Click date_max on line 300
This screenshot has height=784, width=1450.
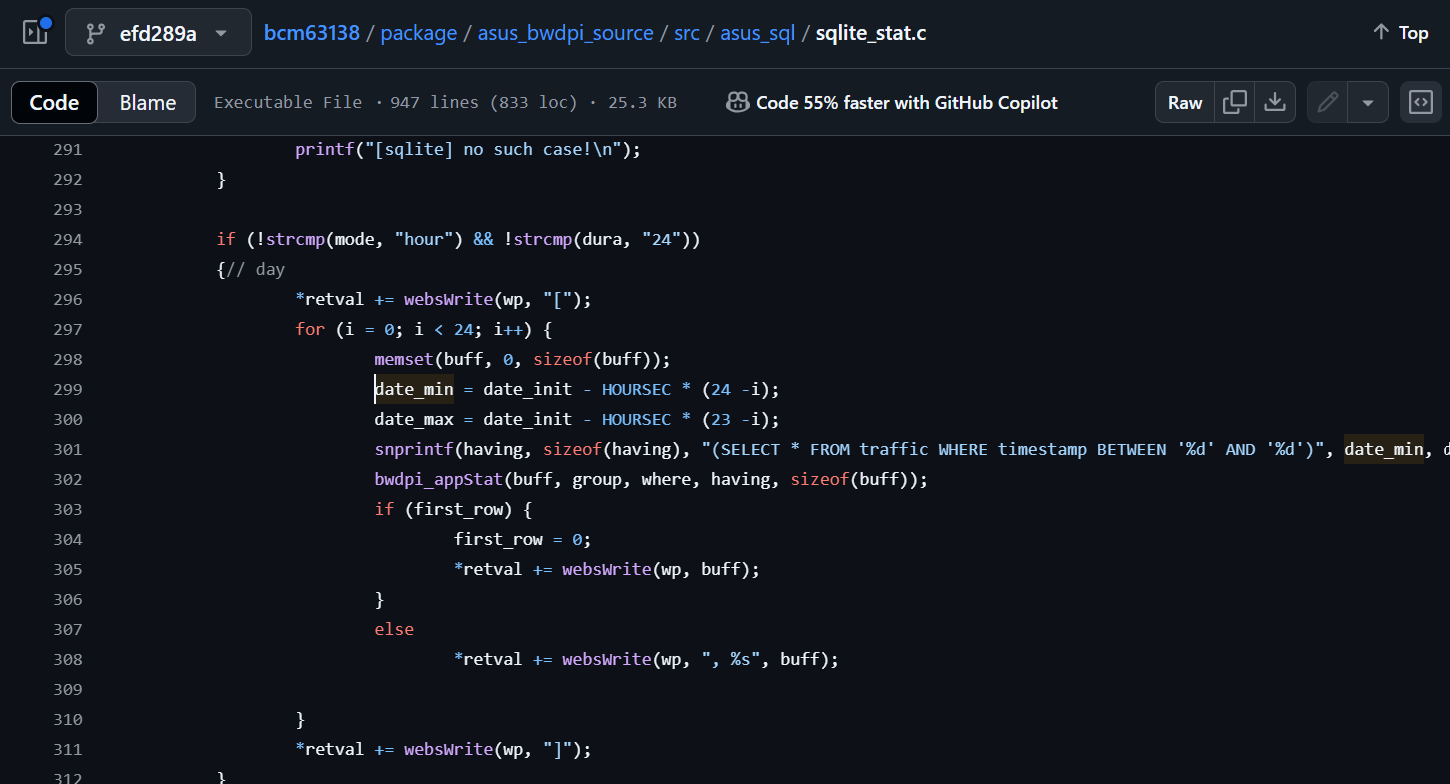point(414,419)
